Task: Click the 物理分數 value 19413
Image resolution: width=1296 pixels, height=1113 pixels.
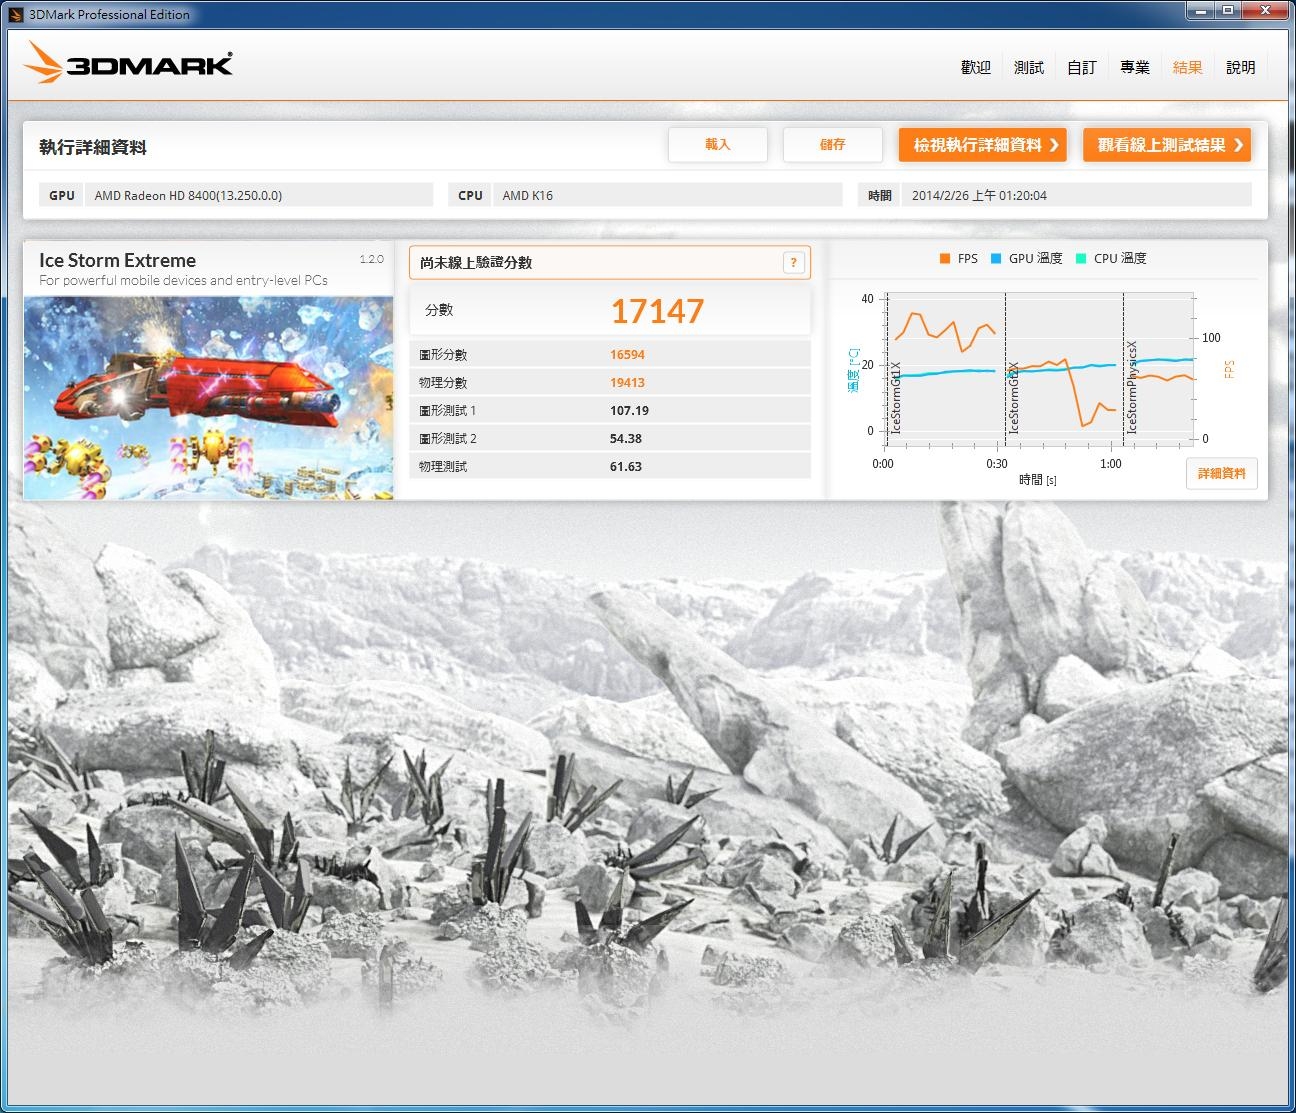Action: click(x=627, y=382)
